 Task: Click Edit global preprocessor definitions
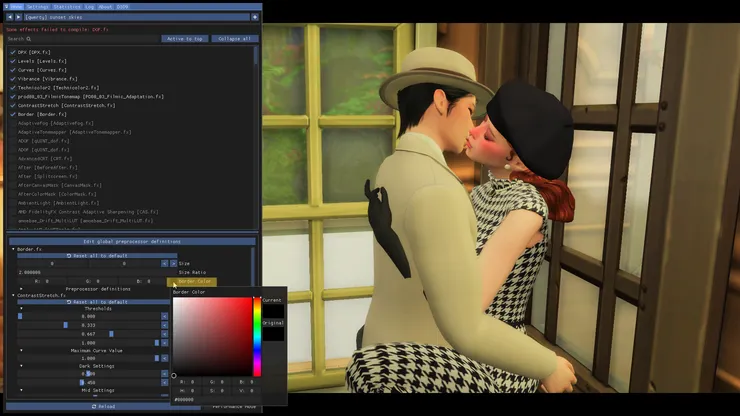pos(132,241)
